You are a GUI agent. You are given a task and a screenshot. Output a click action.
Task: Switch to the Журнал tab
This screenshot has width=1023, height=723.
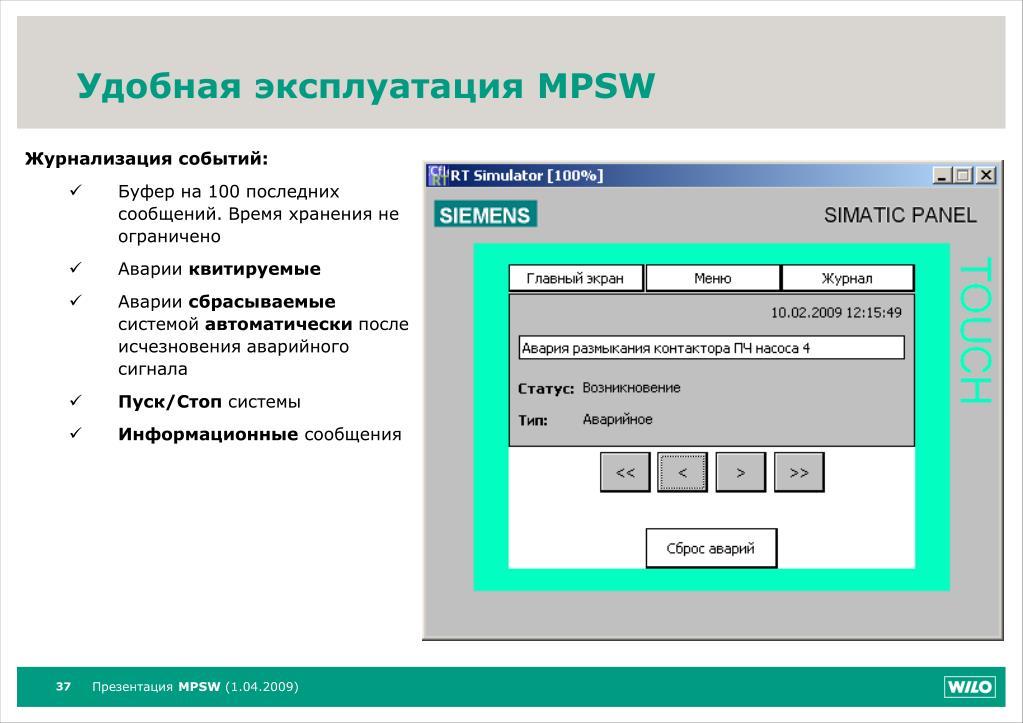pos(847,279)
